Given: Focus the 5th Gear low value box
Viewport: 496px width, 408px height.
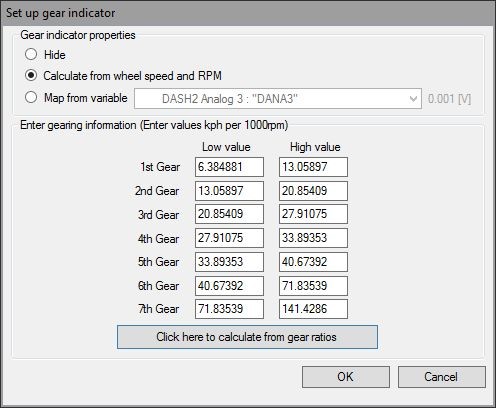Looking at the screenshot, I should (x=229, y=262).
